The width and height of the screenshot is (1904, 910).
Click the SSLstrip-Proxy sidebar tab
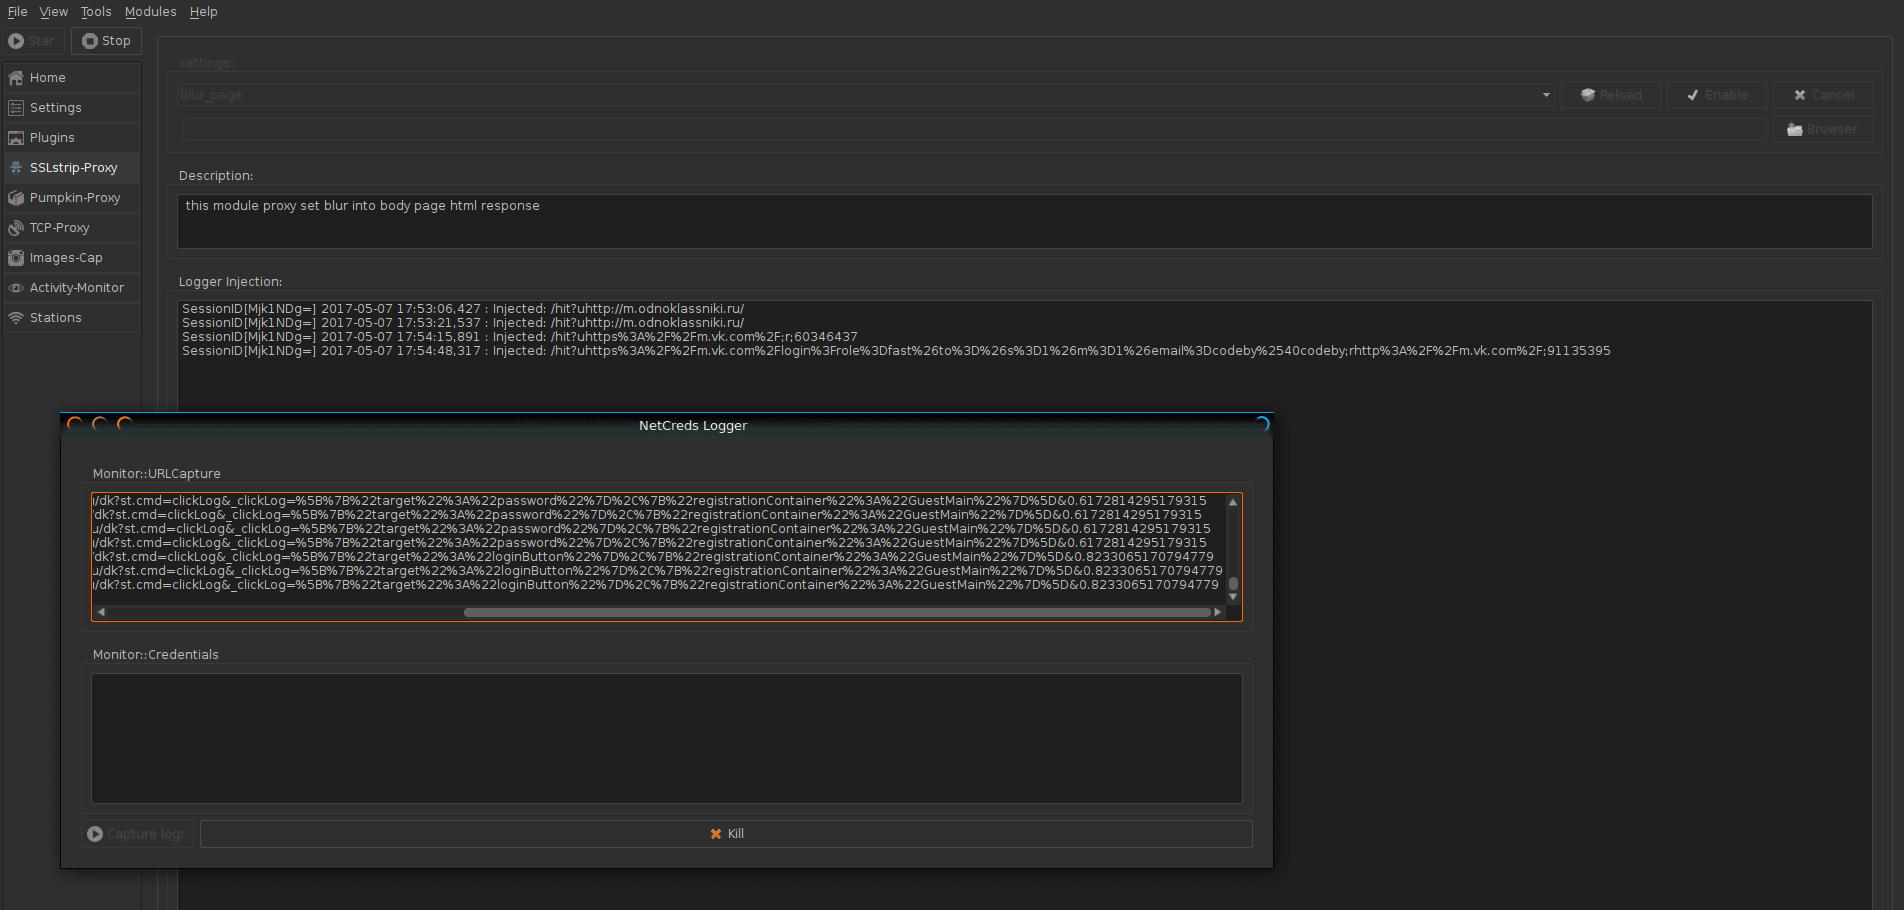click(72, 168)
